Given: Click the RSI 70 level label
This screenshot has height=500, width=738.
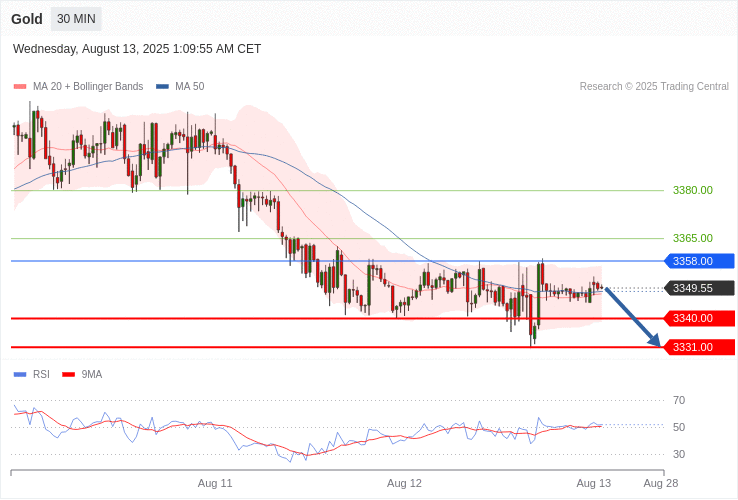Looking at the screenshot, I should click(679, 400).
